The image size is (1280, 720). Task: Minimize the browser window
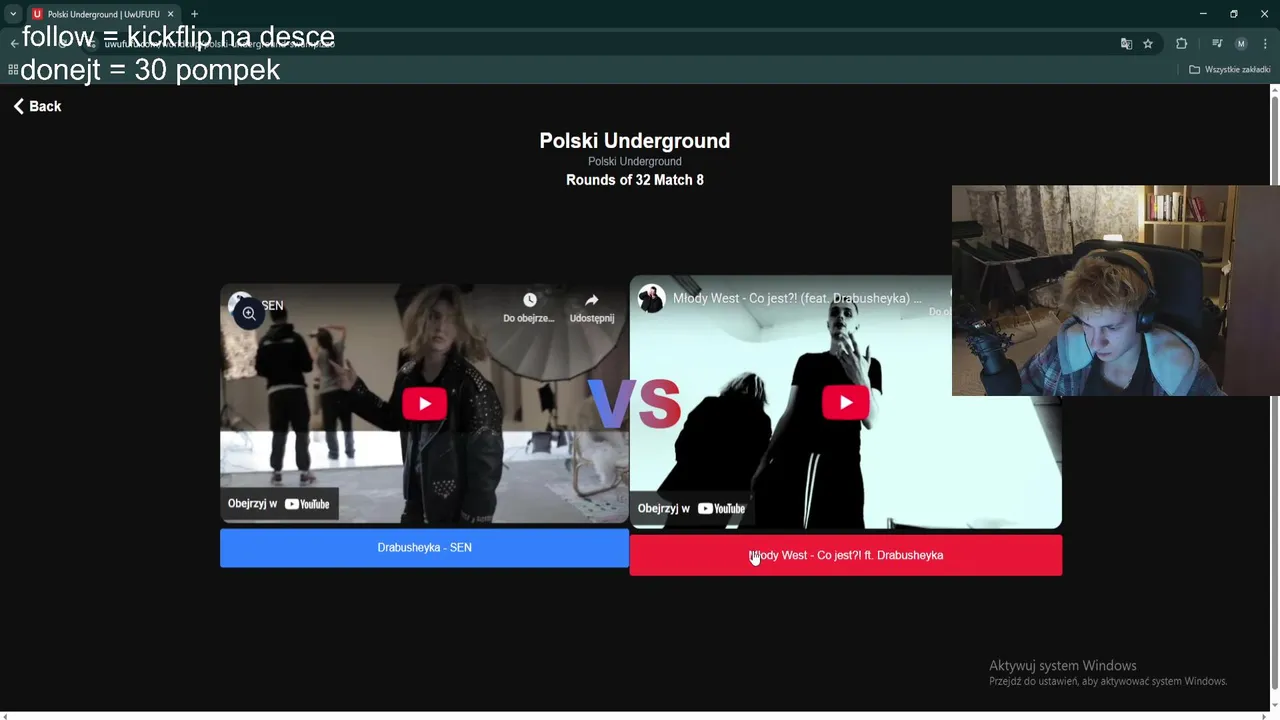(x=1203, y=14)
